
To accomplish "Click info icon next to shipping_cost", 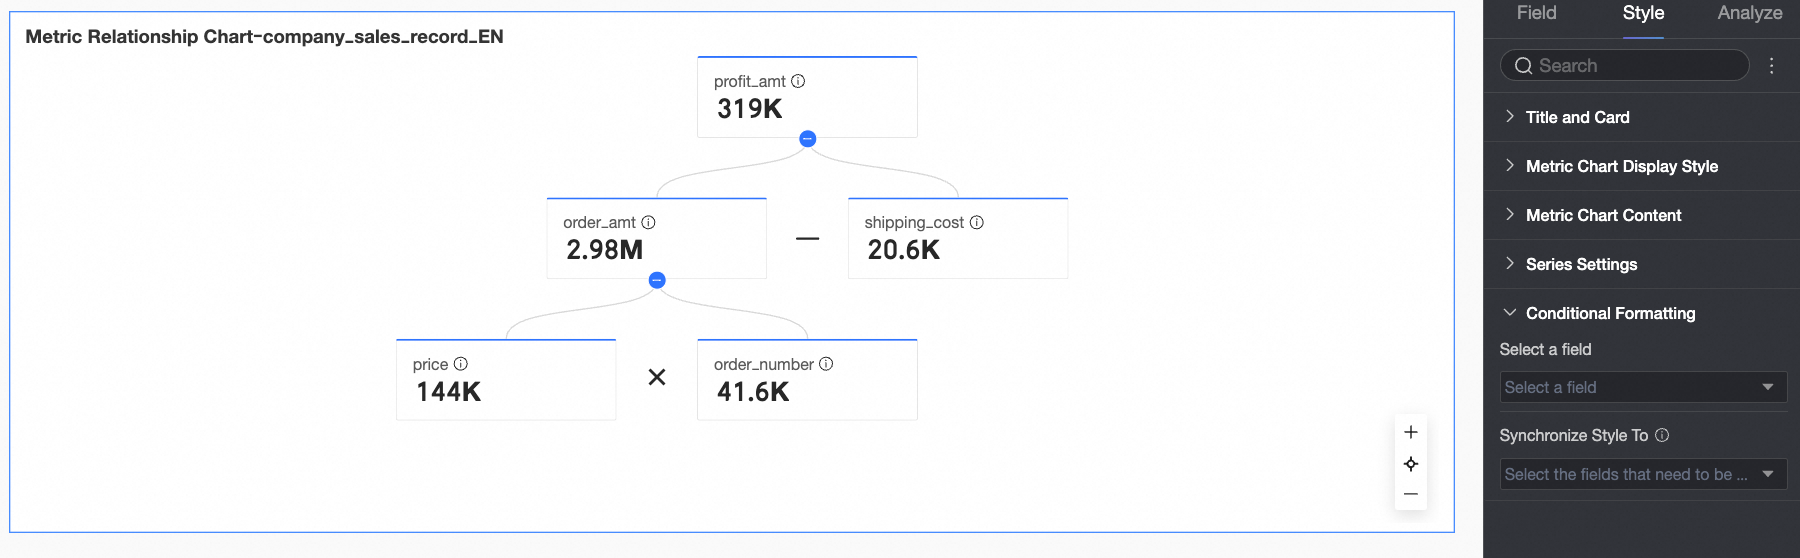I will click(977, 222).
